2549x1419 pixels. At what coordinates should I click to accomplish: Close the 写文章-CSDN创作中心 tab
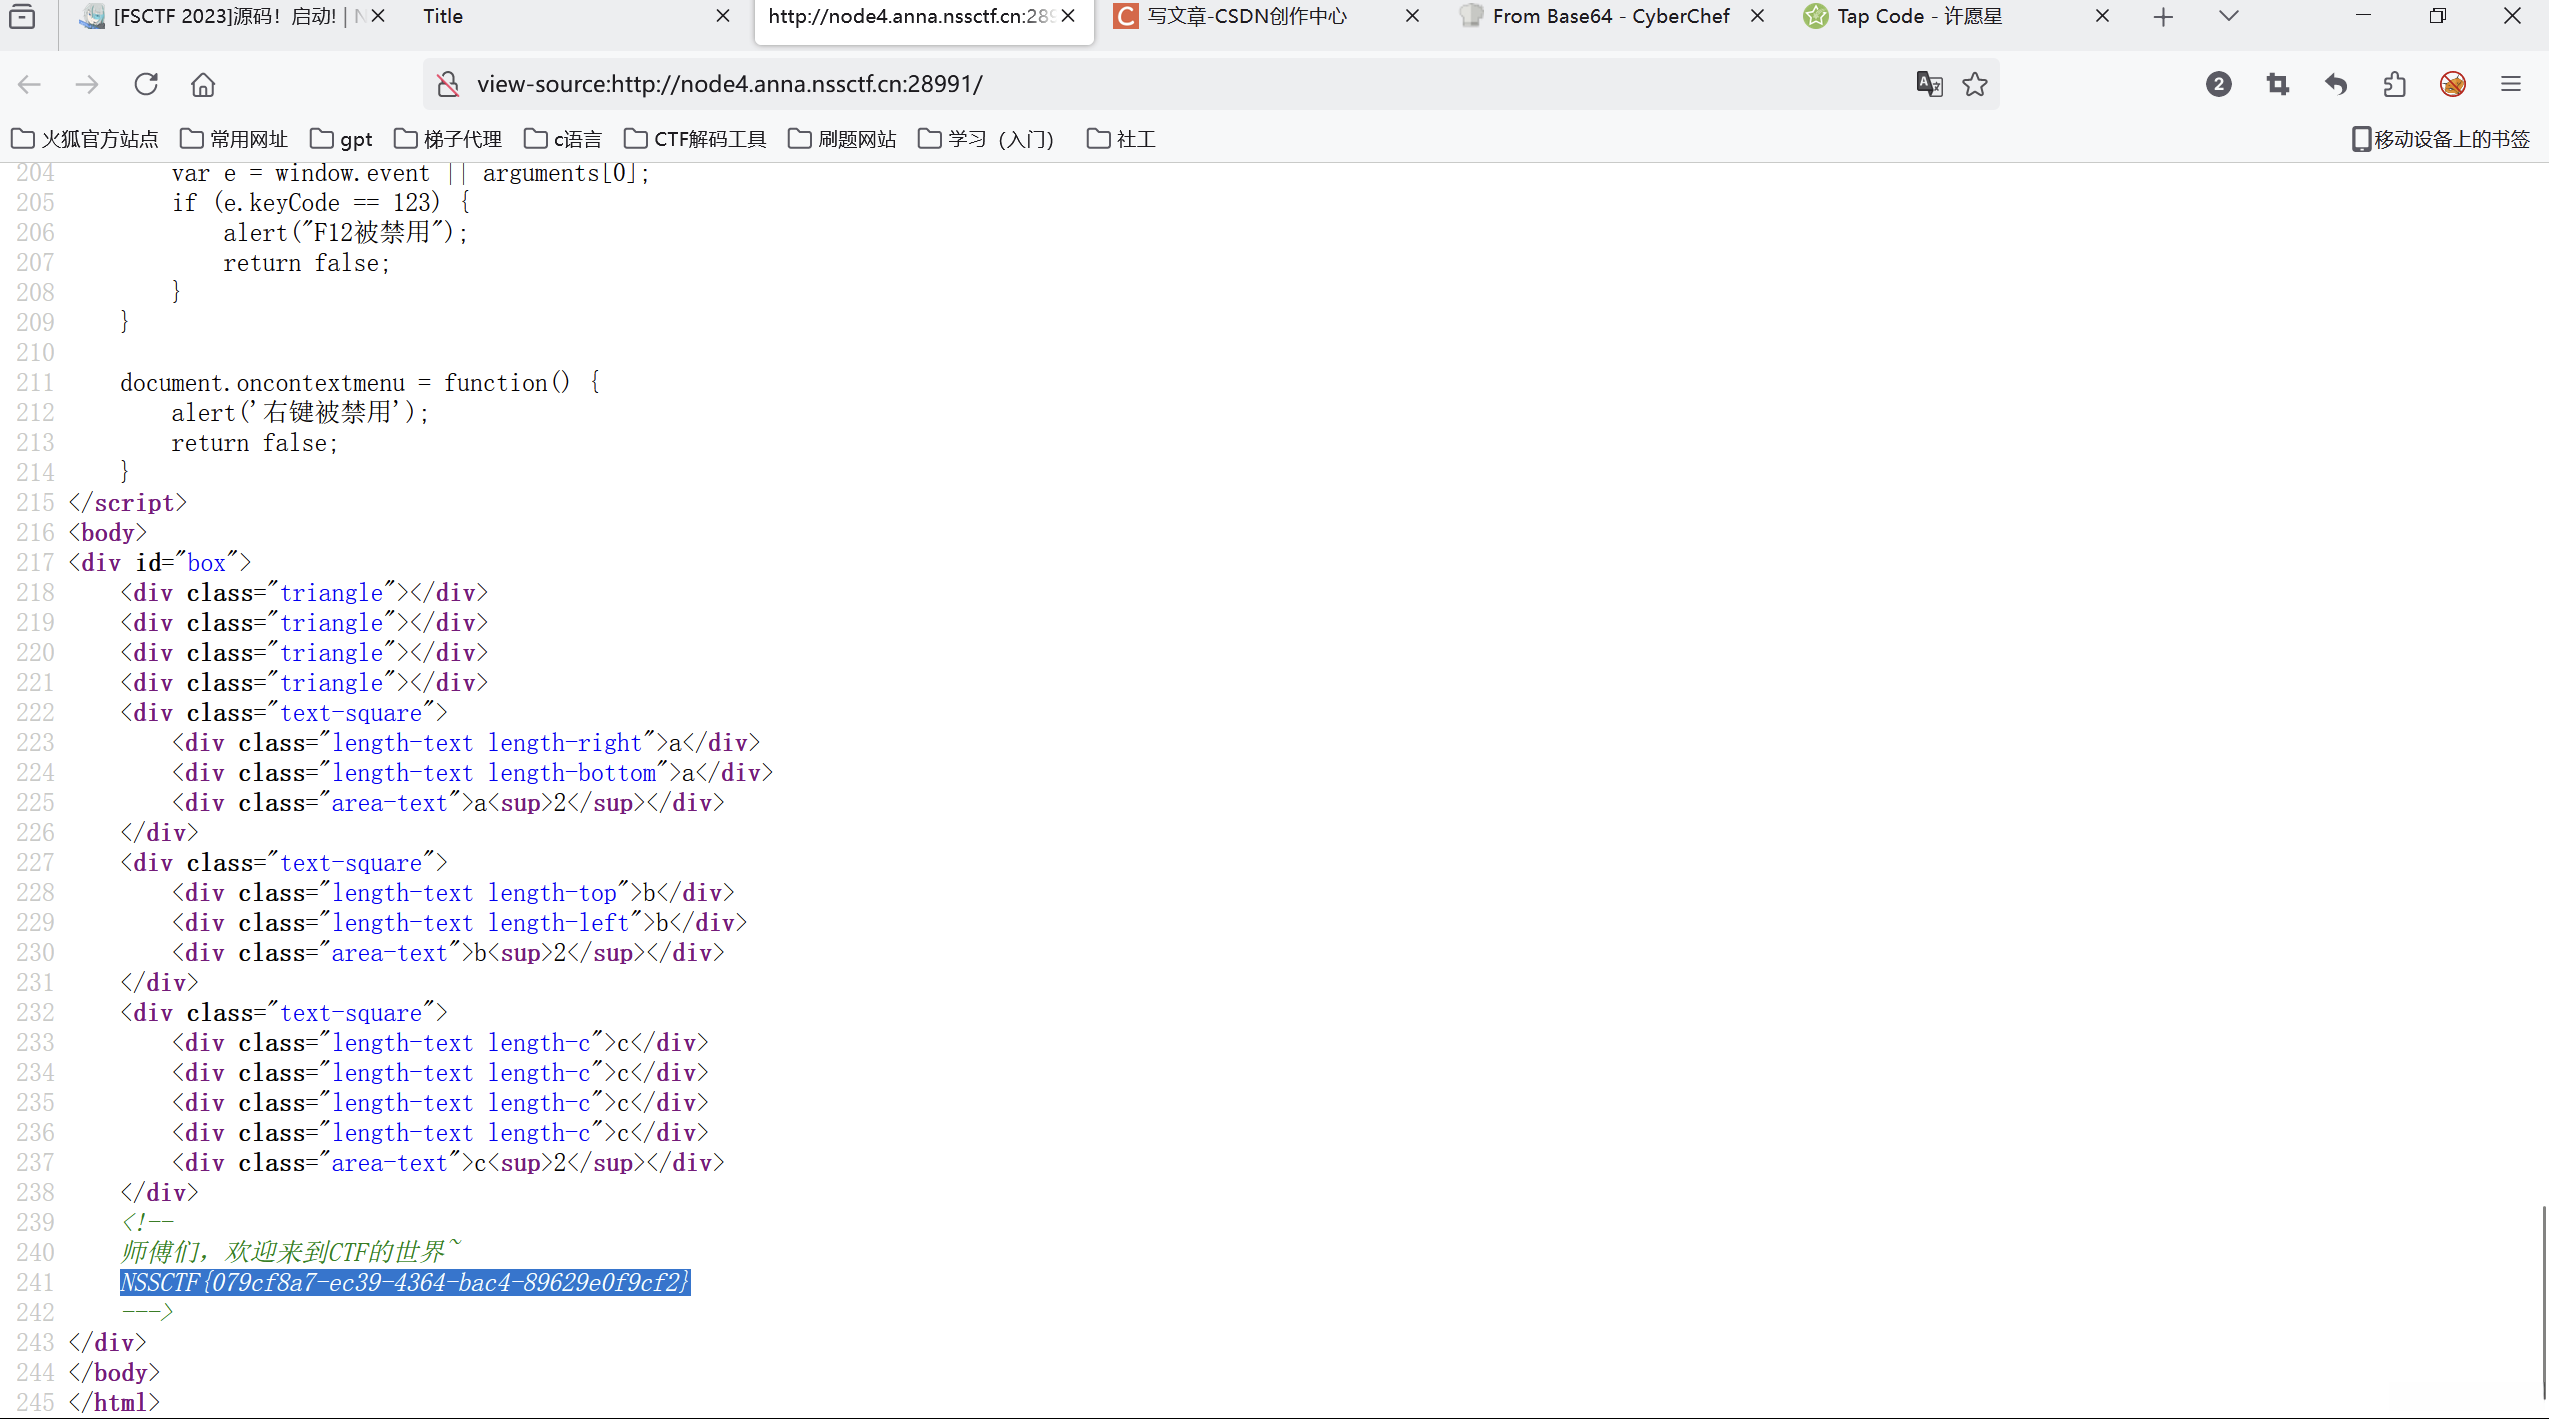[1412, 16]
